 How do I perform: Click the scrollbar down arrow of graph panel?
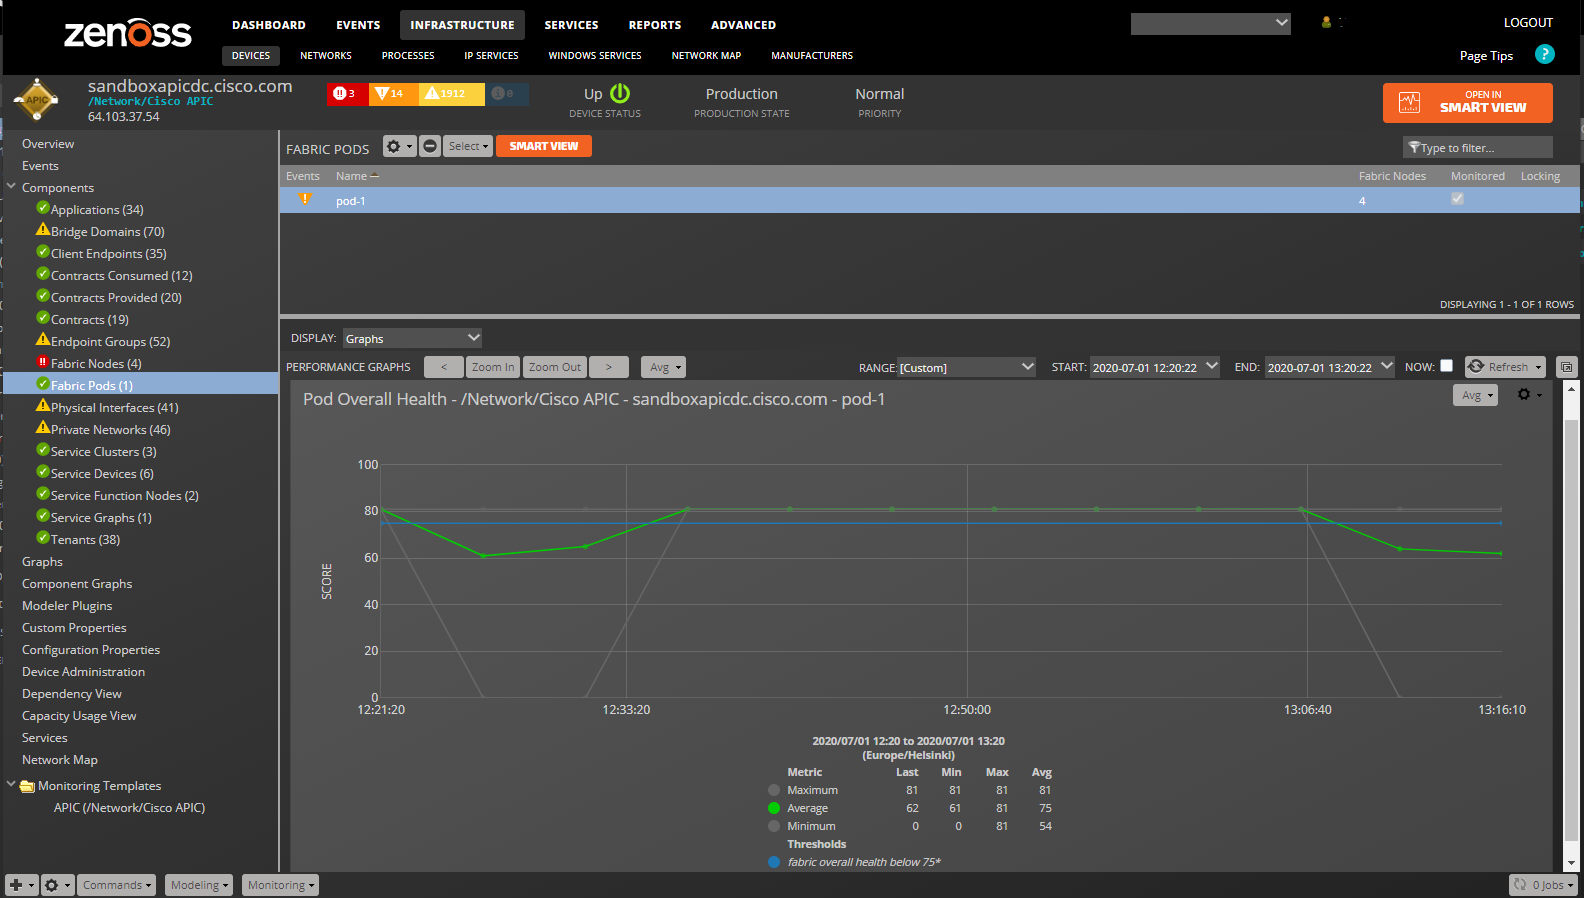[x=1571, y=863]
